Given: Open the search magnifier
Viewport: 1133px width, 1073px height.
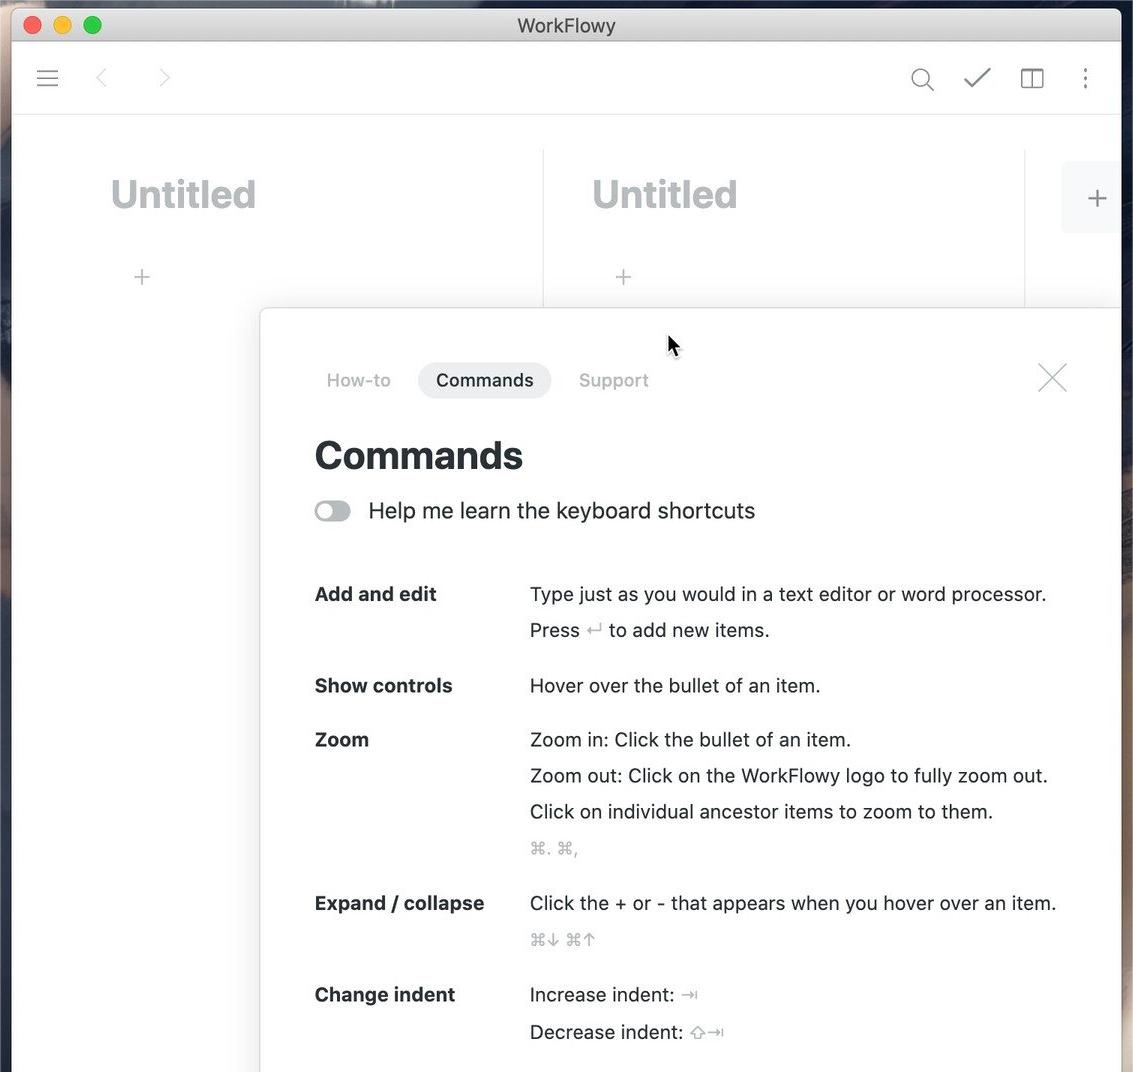Looking at the screenshot, I should pos(922,79).
